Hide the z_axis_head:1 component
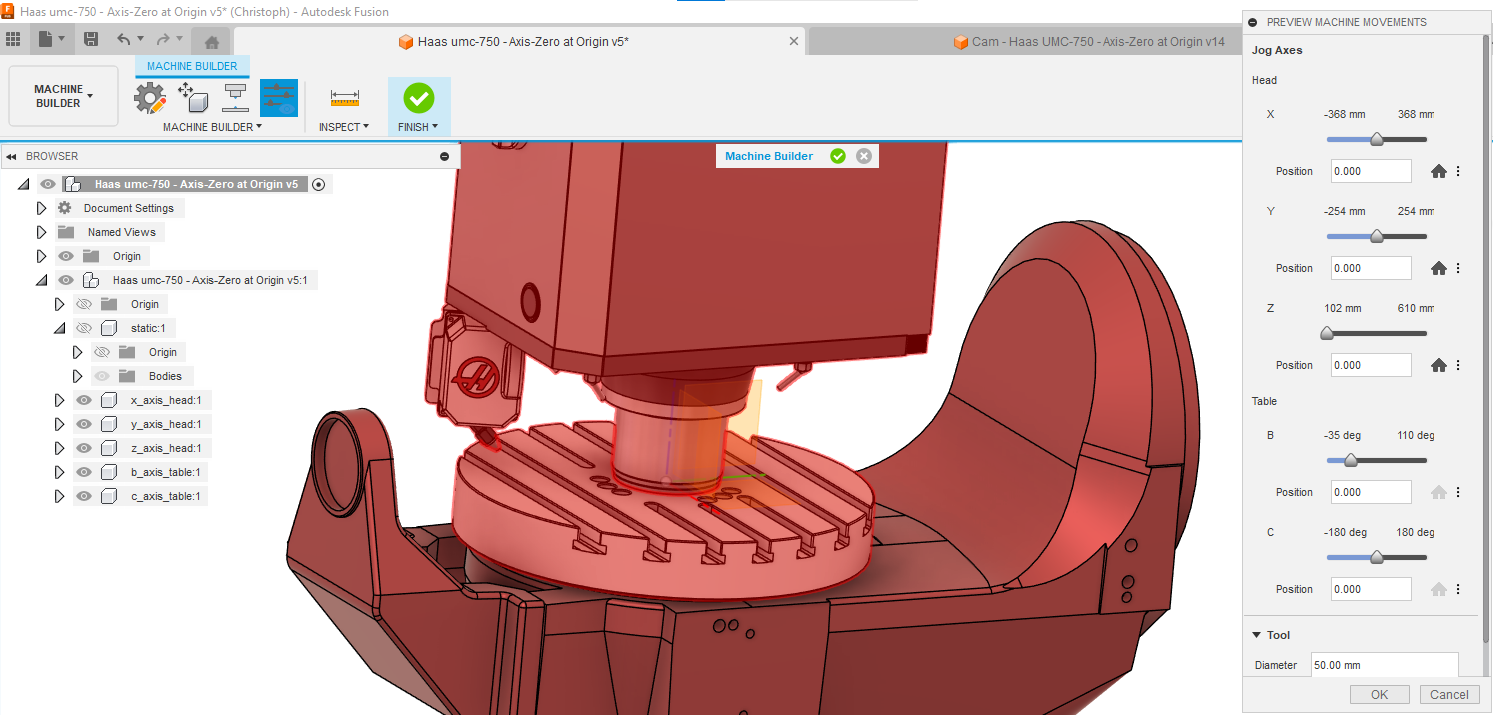This screenshot has width=1493, height=715. pos(84,448)
